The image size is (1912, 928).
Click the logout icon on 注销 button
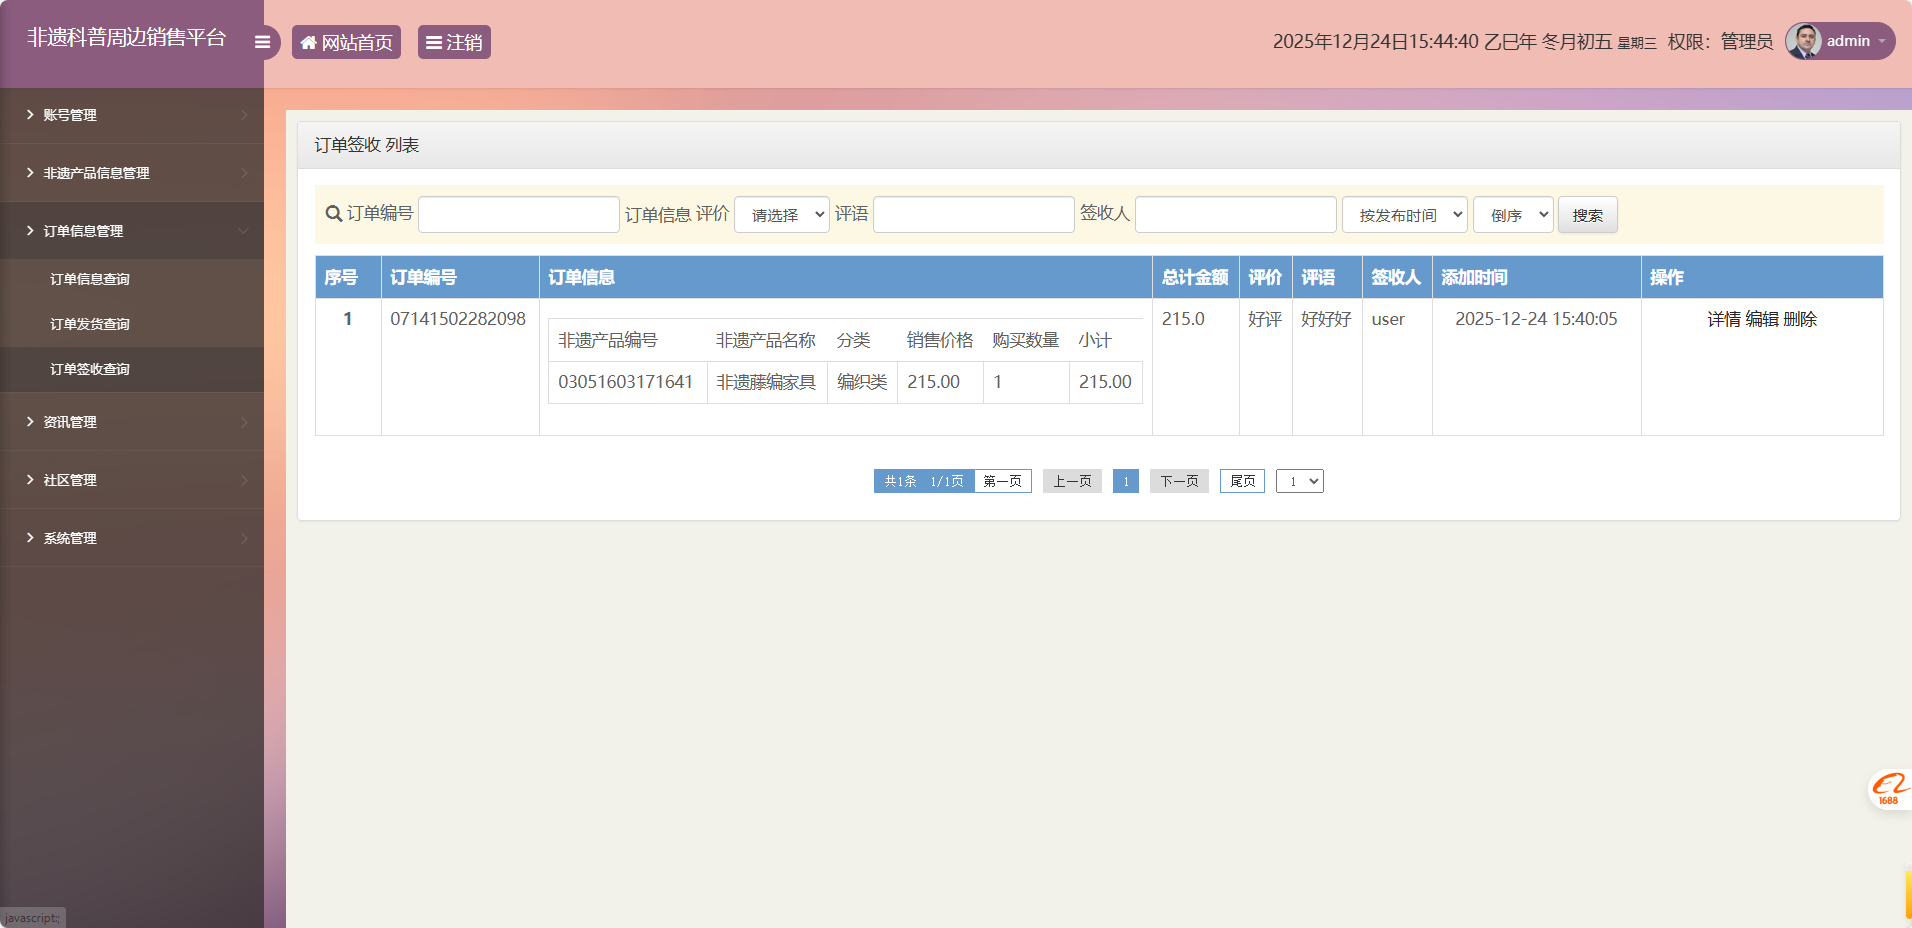(x=433, y=42)
